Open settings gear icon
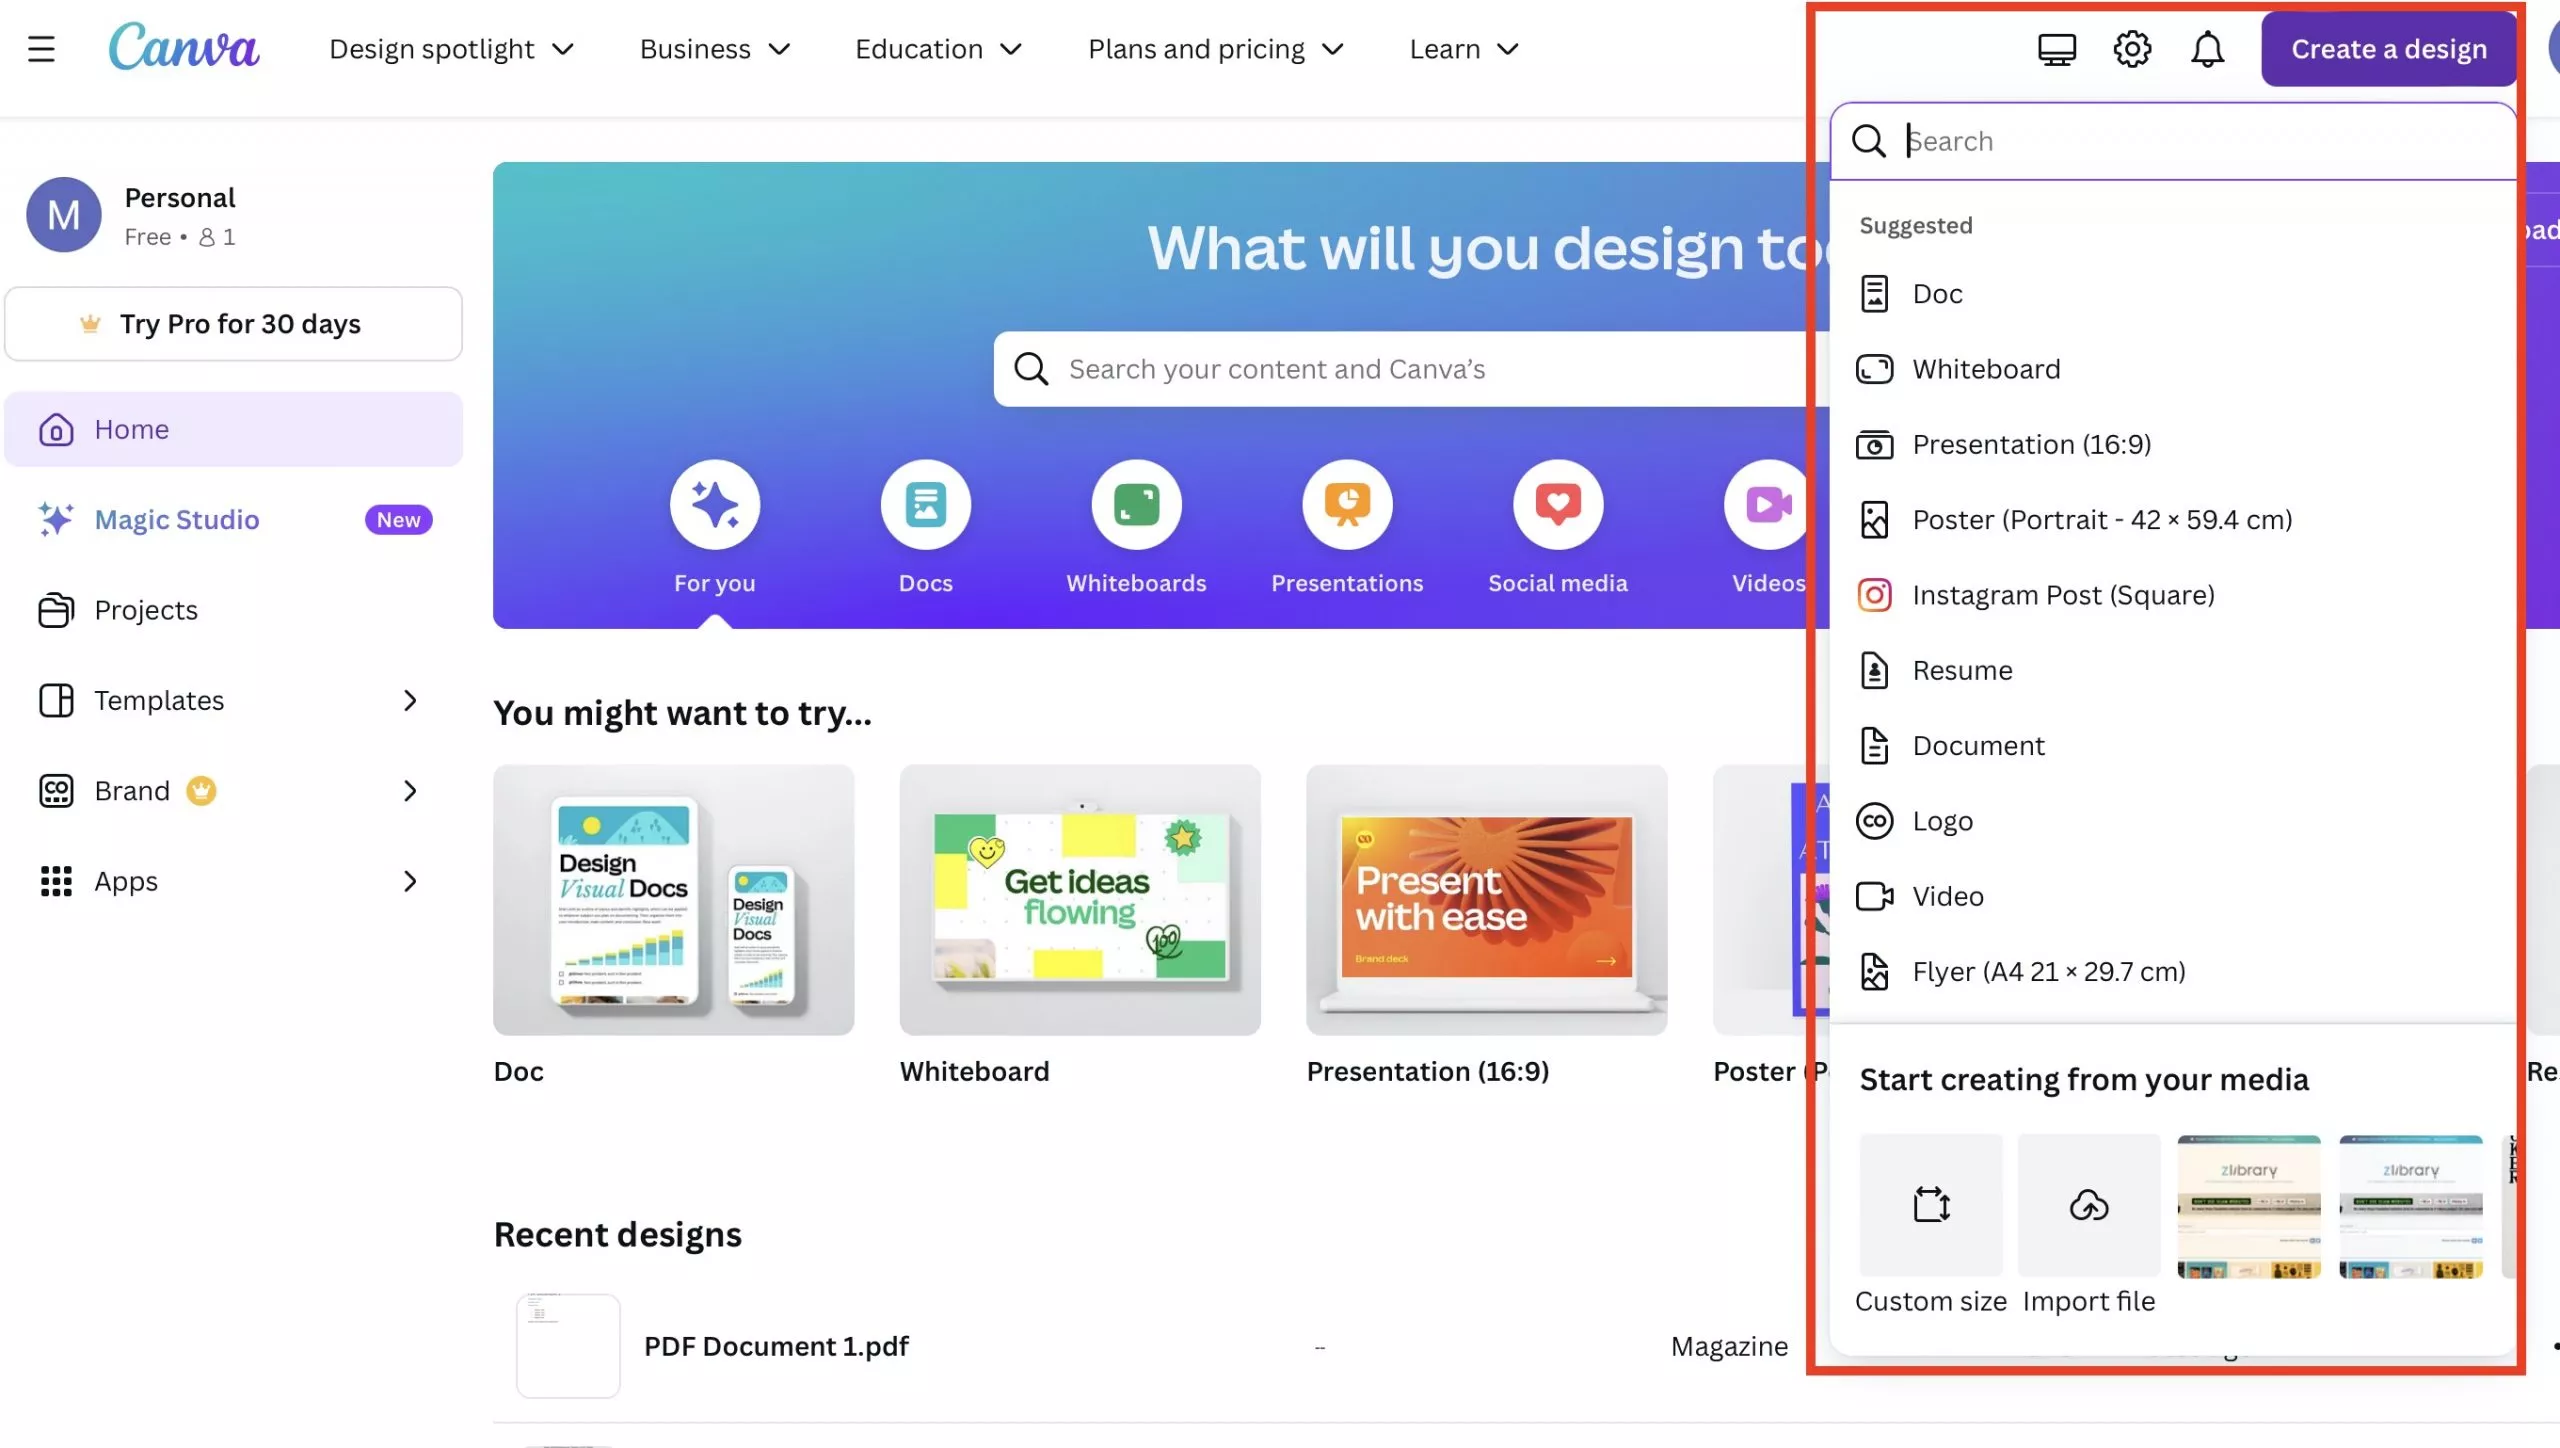 2132,49
